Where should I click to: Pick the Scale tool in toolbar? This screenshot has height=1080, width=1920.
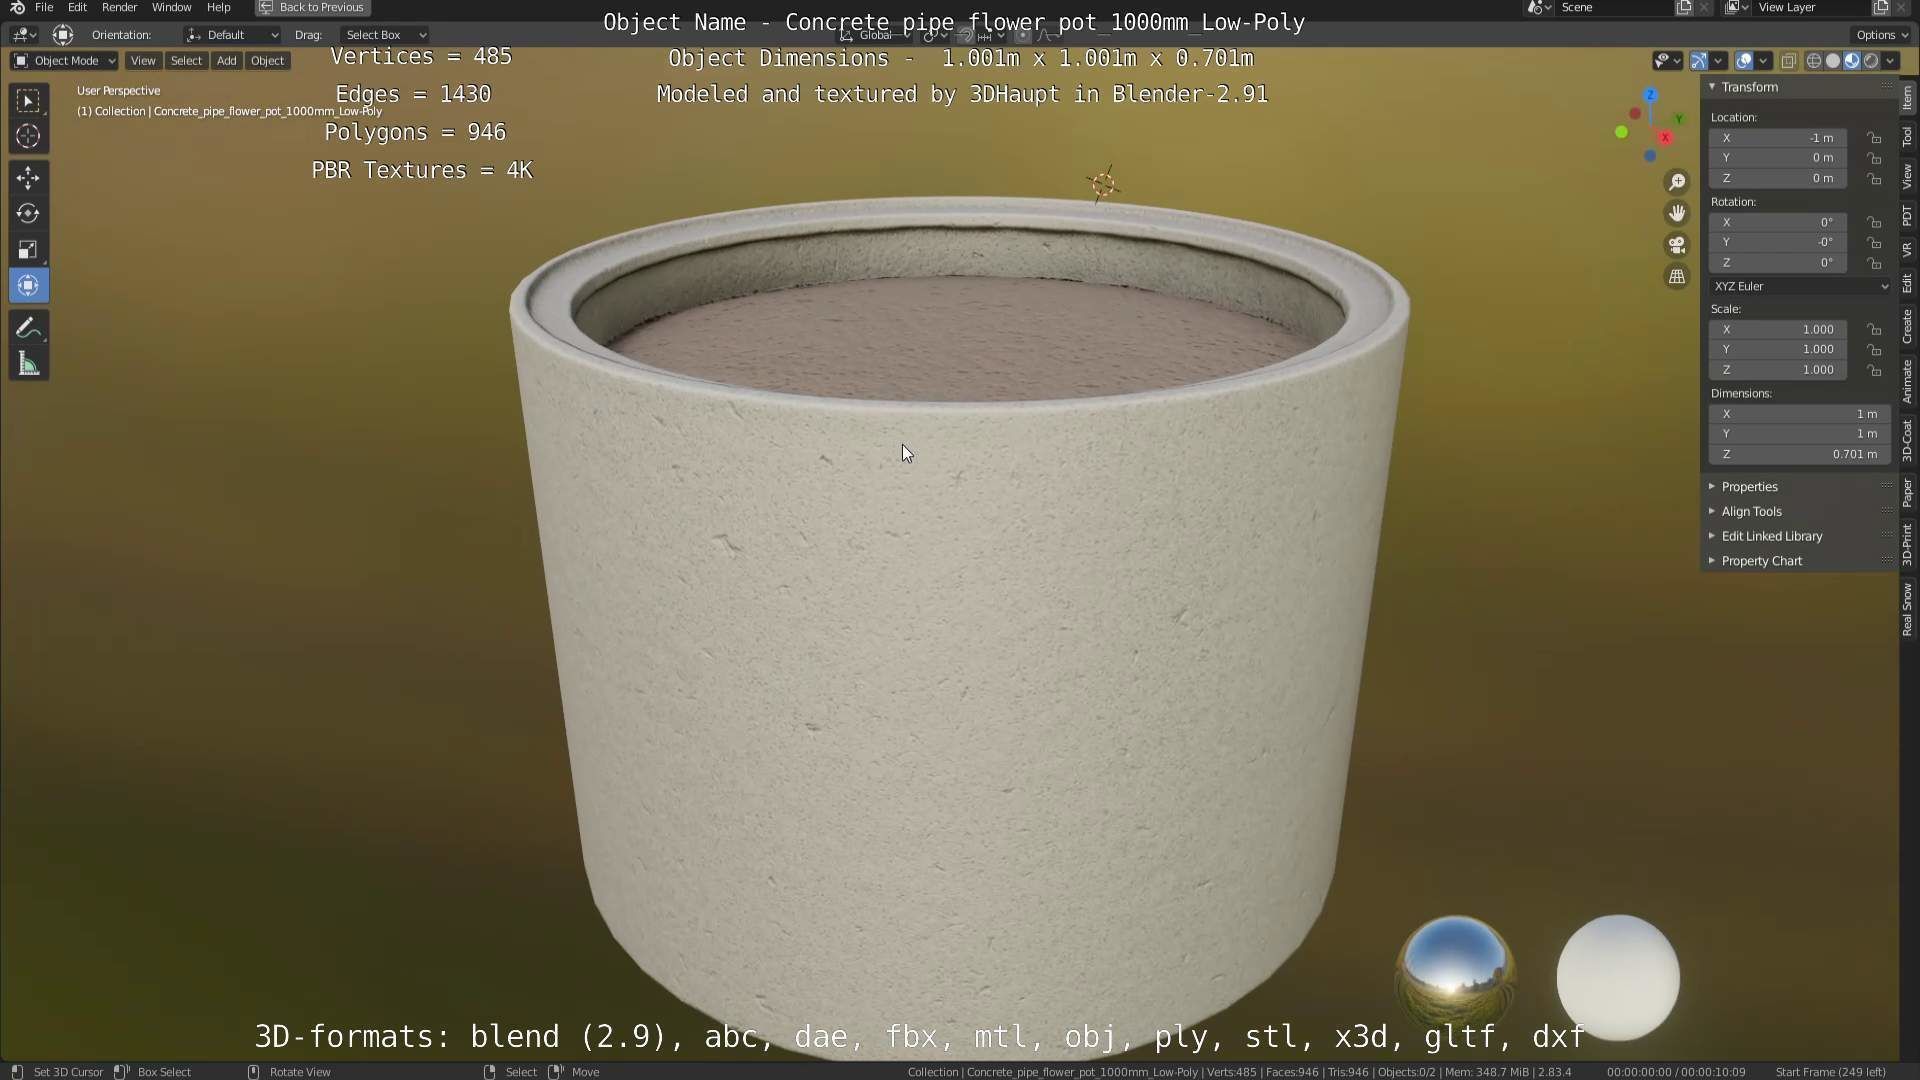pyautogui.click(x=28, y=250)
